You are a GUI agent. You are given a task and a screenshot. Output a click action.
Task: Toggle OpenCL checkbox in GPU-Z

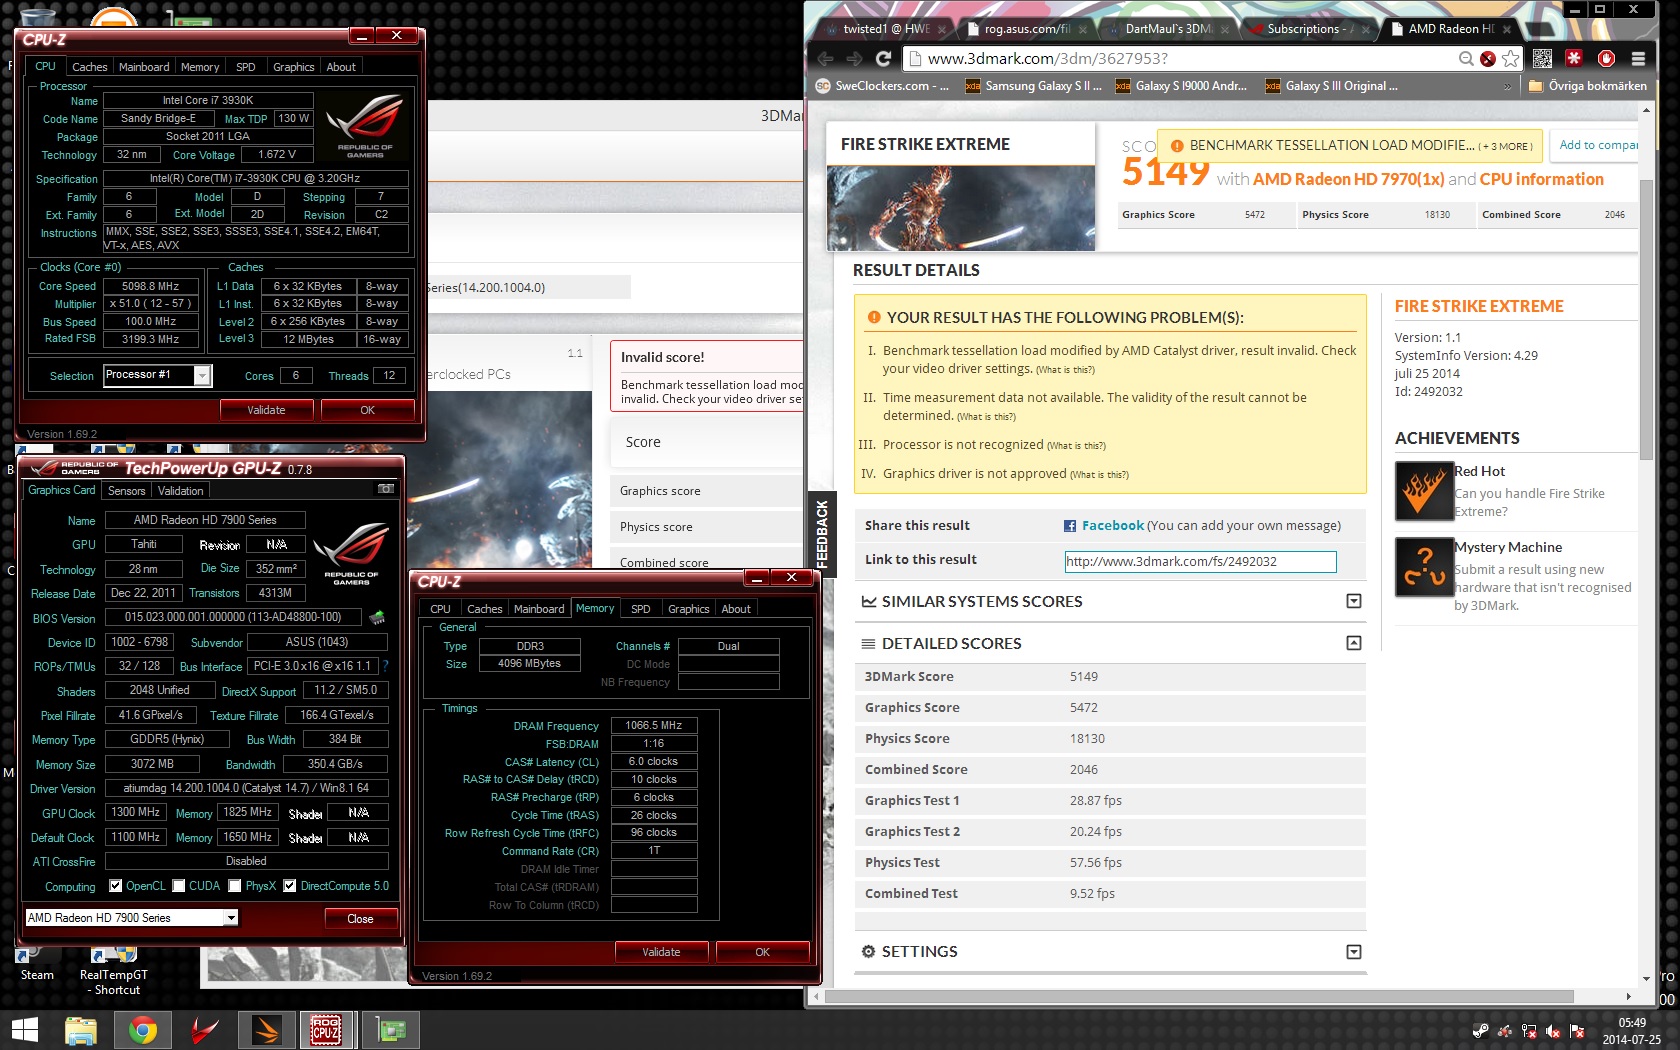click(x=115, y=886)
